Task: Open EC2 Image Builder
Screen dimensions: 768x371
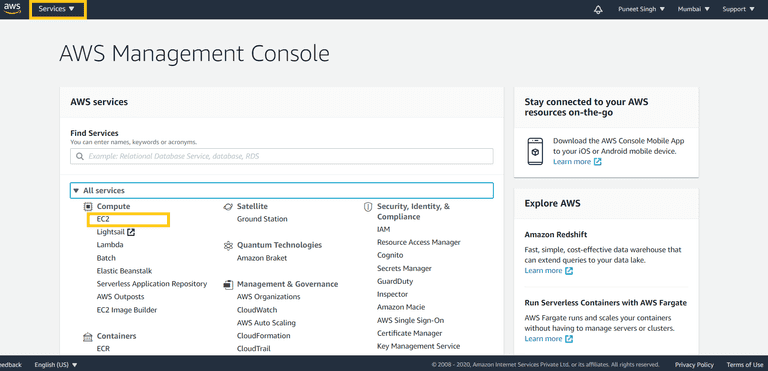Action: [127, 310]
